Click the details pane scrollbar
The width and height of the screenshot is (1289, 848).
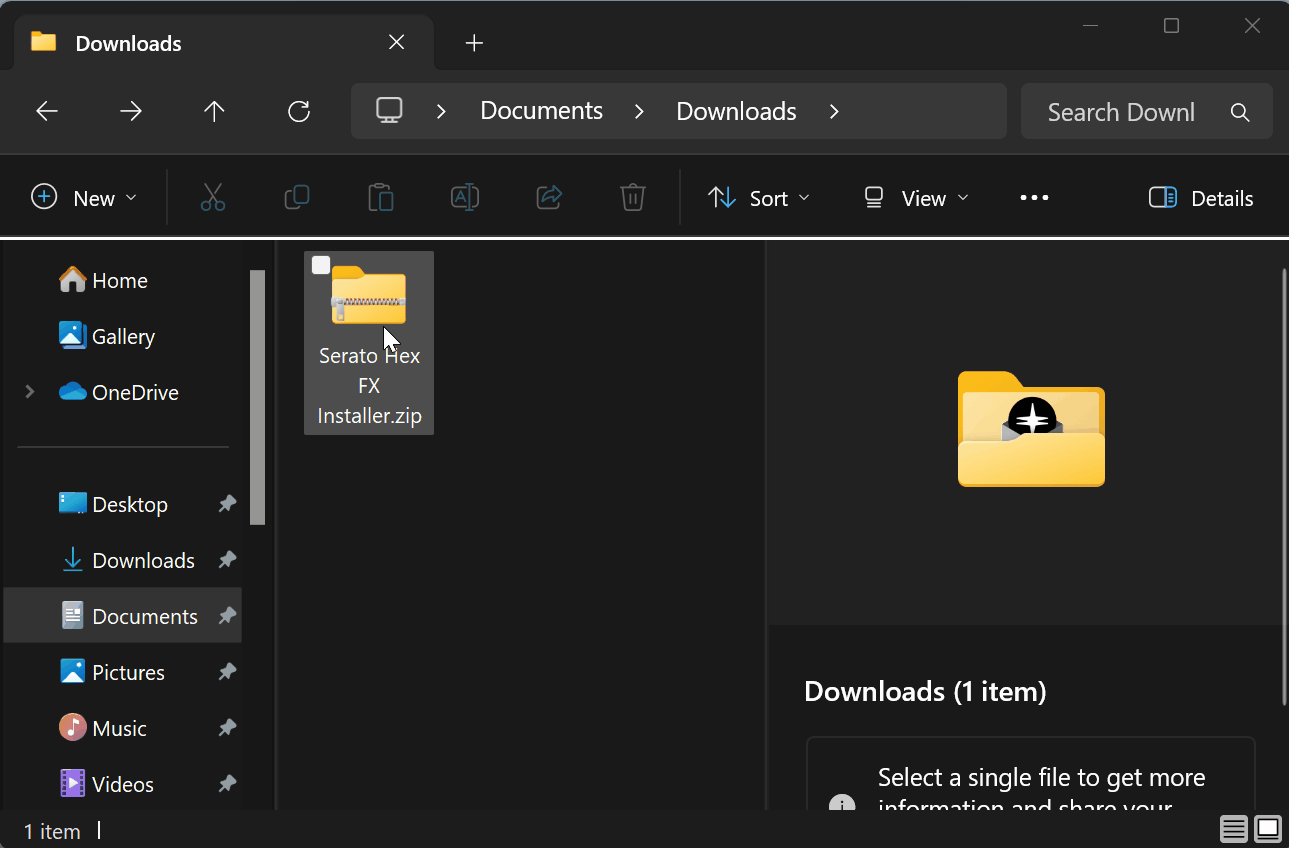(1284, 485)
